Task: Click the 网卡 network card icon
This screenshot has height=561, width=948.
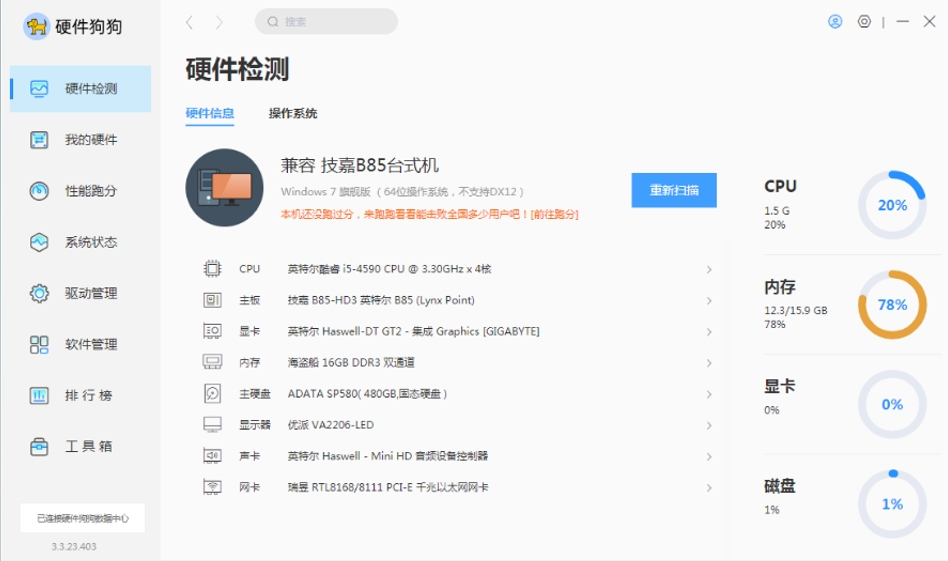Action: [x=212, y=487]
